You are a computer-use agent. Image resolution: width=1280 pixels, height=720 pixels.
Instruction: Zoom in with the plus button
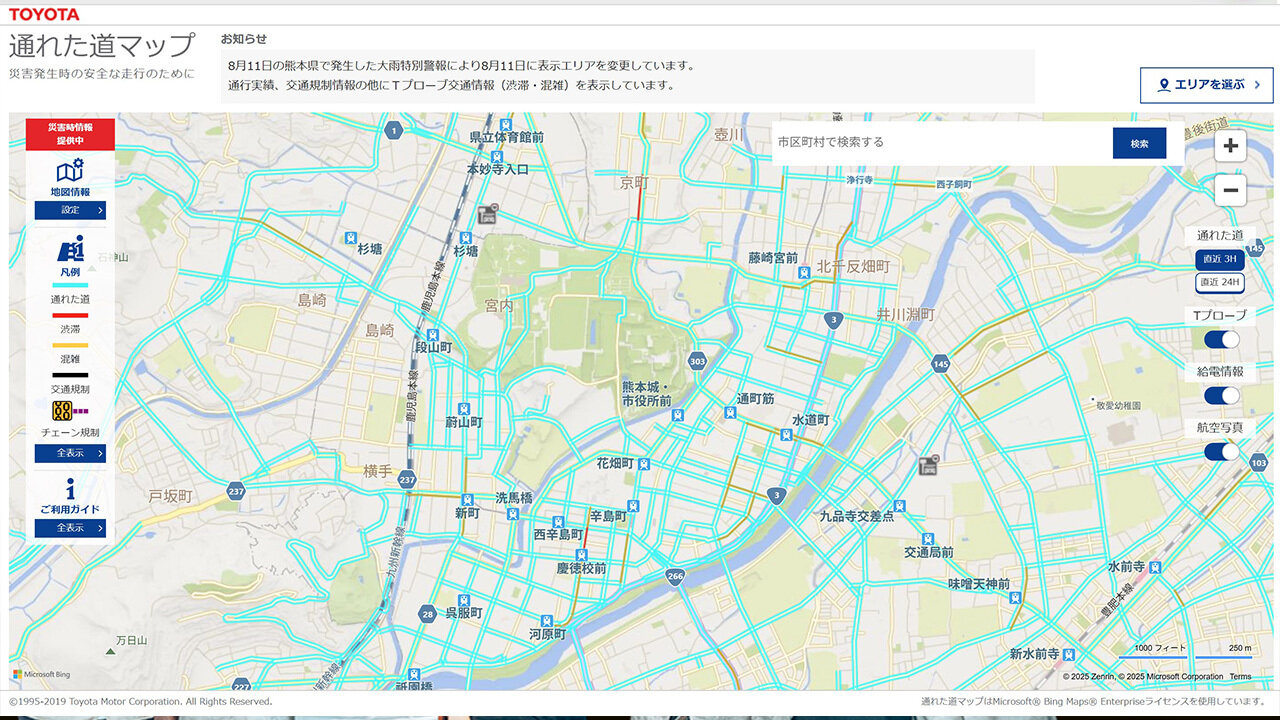pos(1230,146)
